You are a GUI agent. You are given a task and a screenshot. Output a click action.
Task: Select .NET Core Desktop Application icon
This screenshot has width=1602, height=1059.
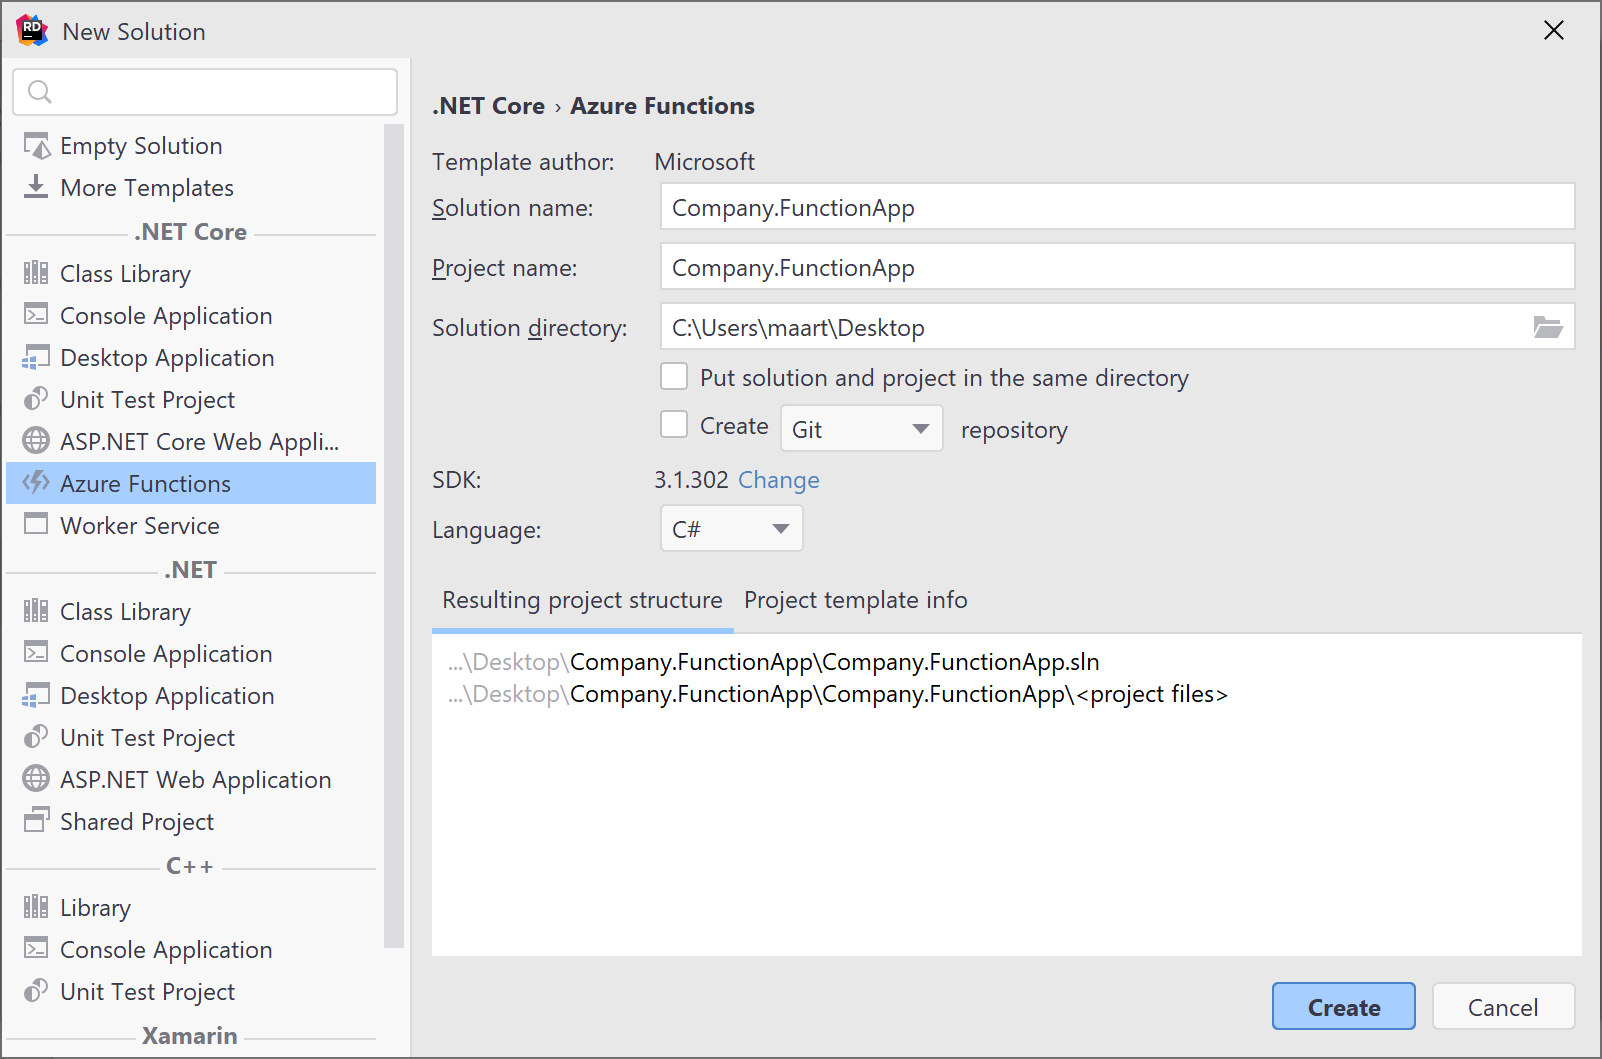tap(36, 357)
